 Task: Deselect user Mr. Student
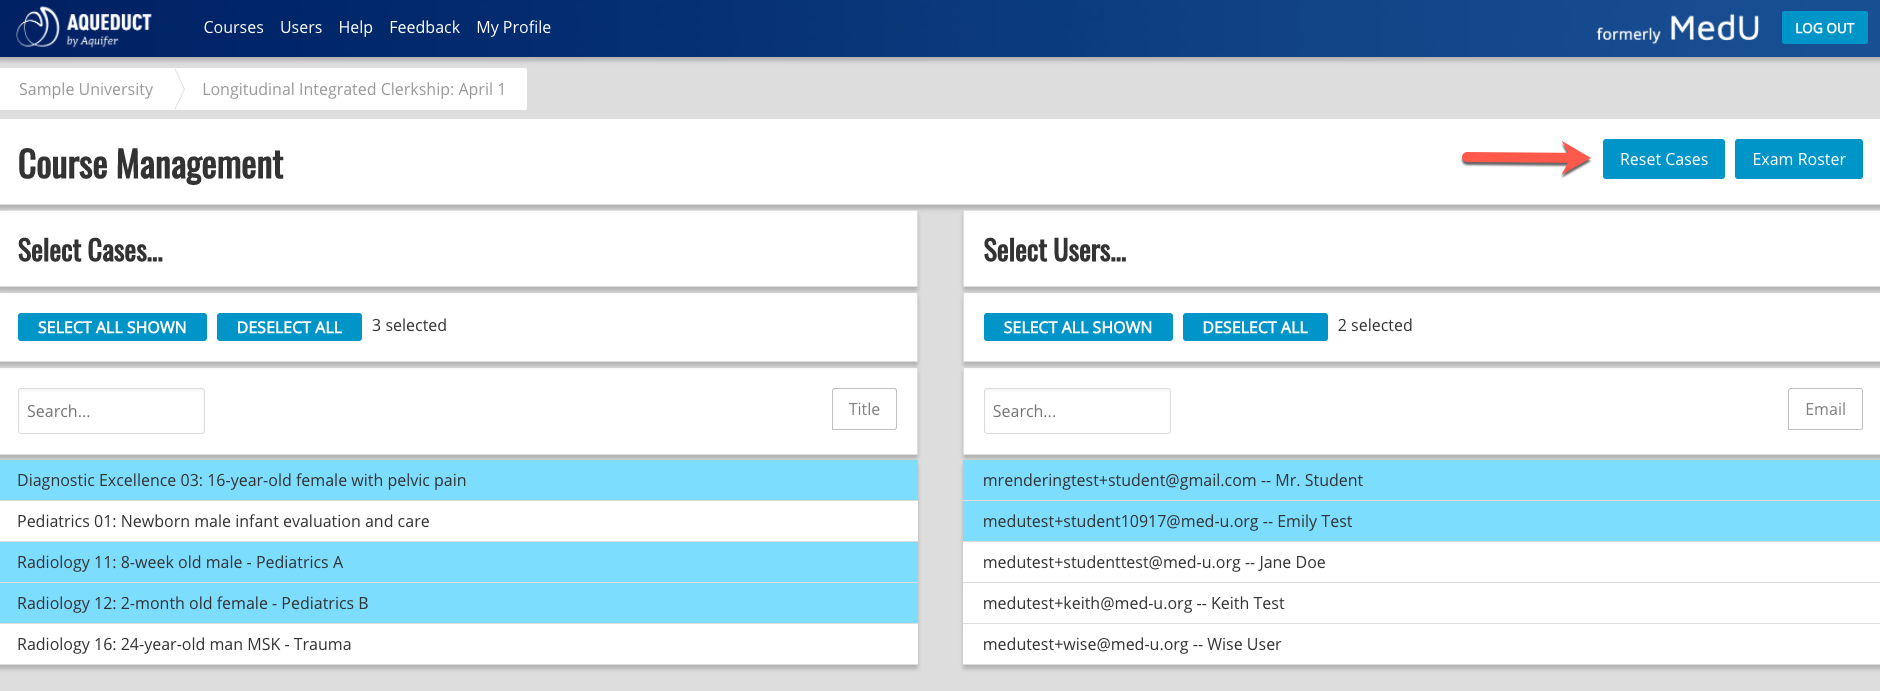[x=1421, y=480]
